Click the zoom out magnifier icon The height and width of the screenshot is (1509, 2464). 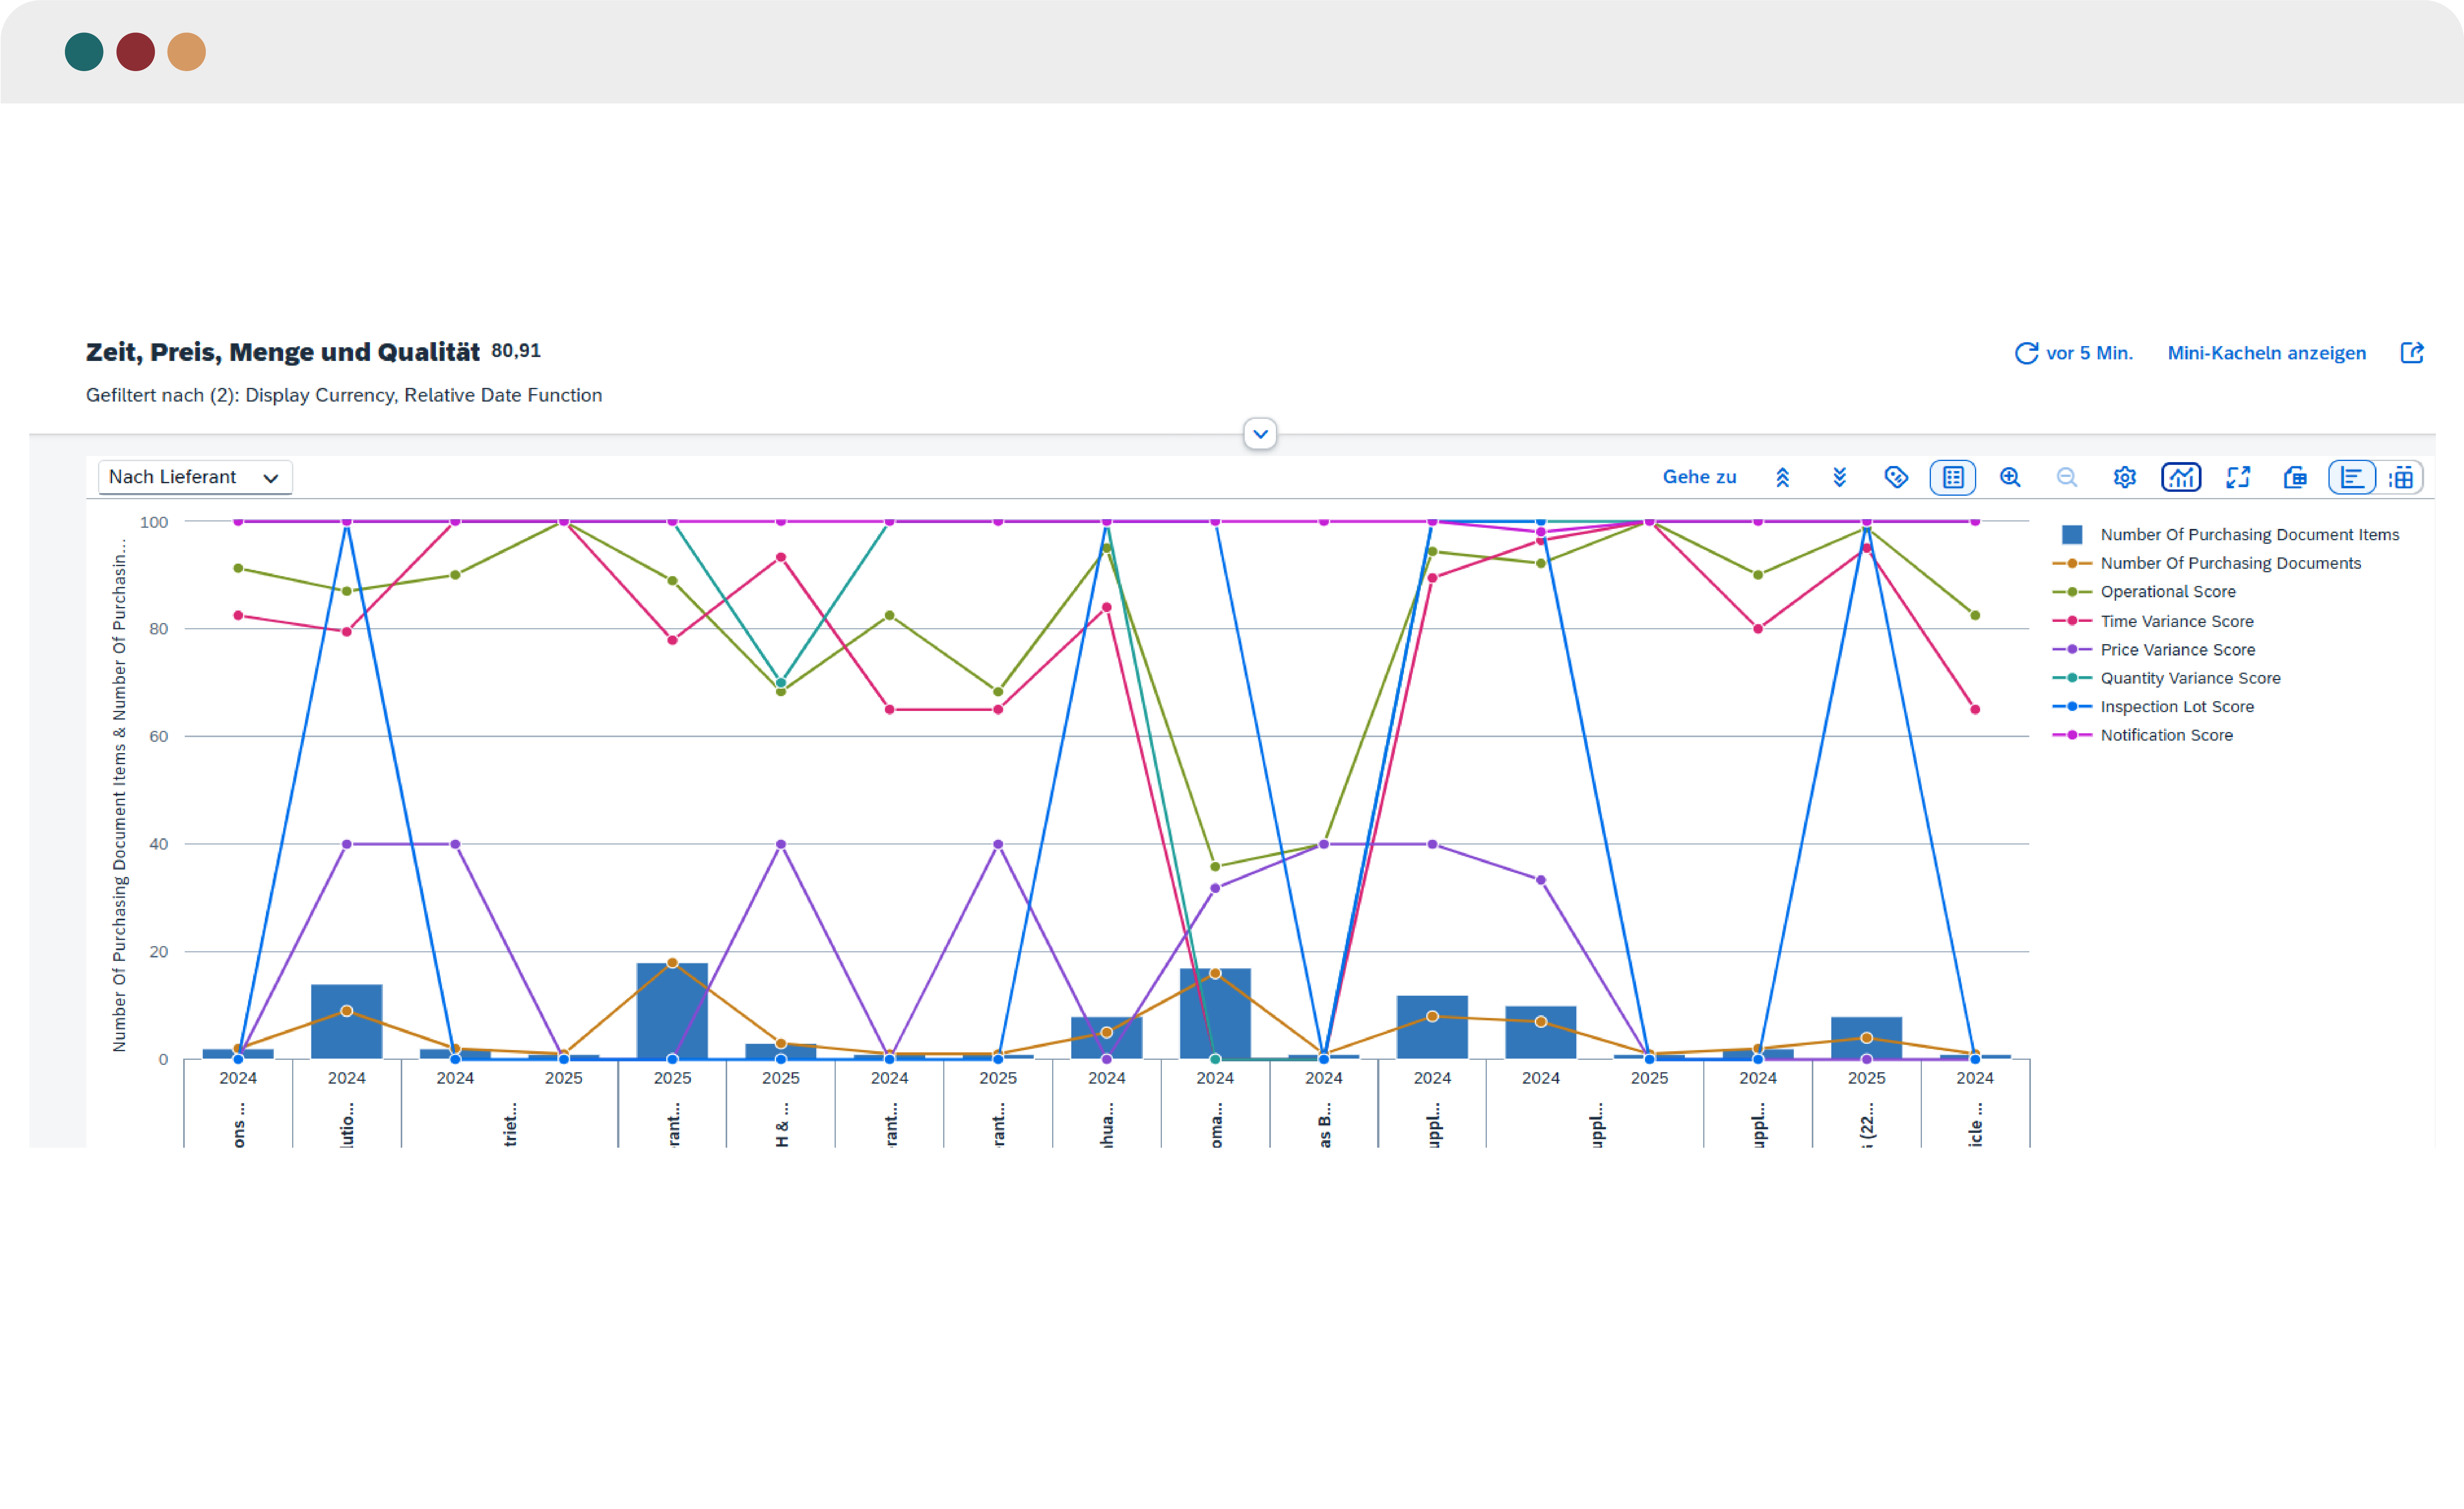coord(2067,478)
